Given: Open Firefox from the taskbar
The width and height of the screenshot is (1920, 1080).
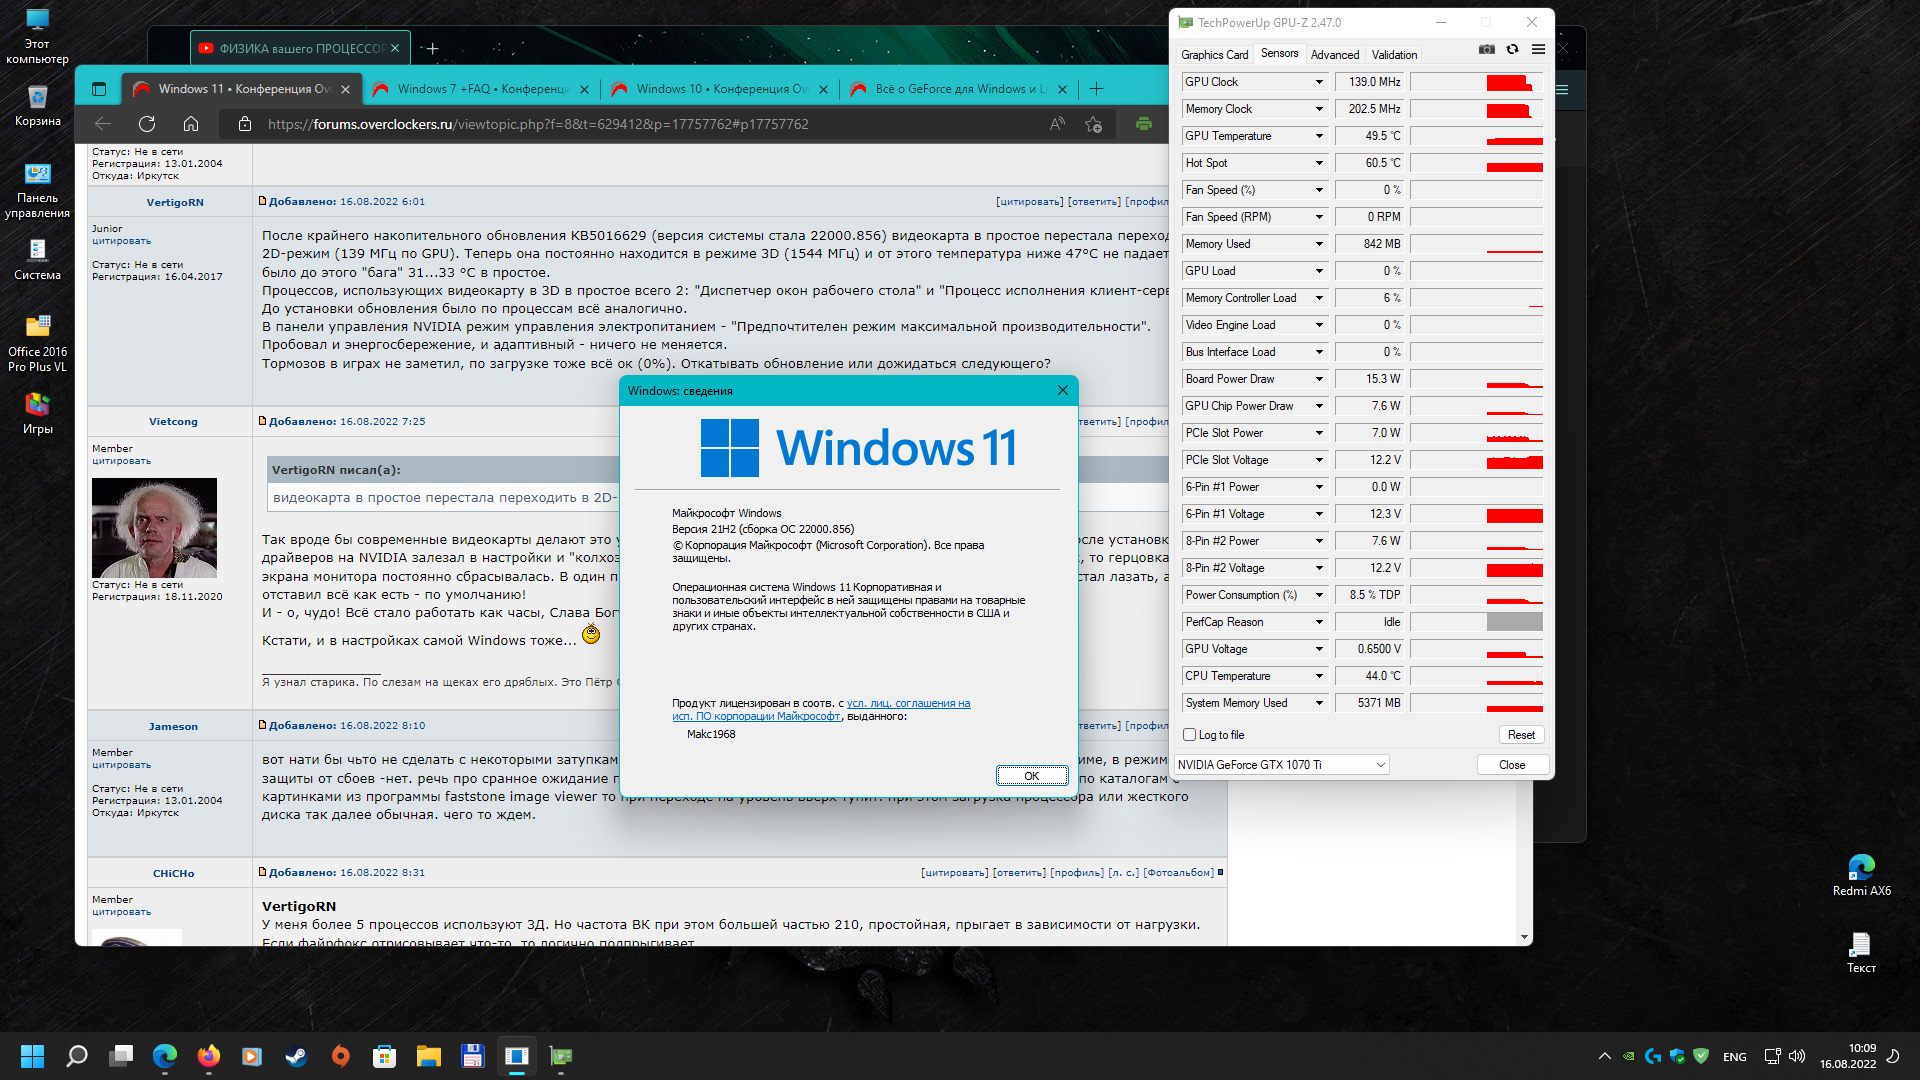Looking at the screenshot, I should pos(208,1056).
